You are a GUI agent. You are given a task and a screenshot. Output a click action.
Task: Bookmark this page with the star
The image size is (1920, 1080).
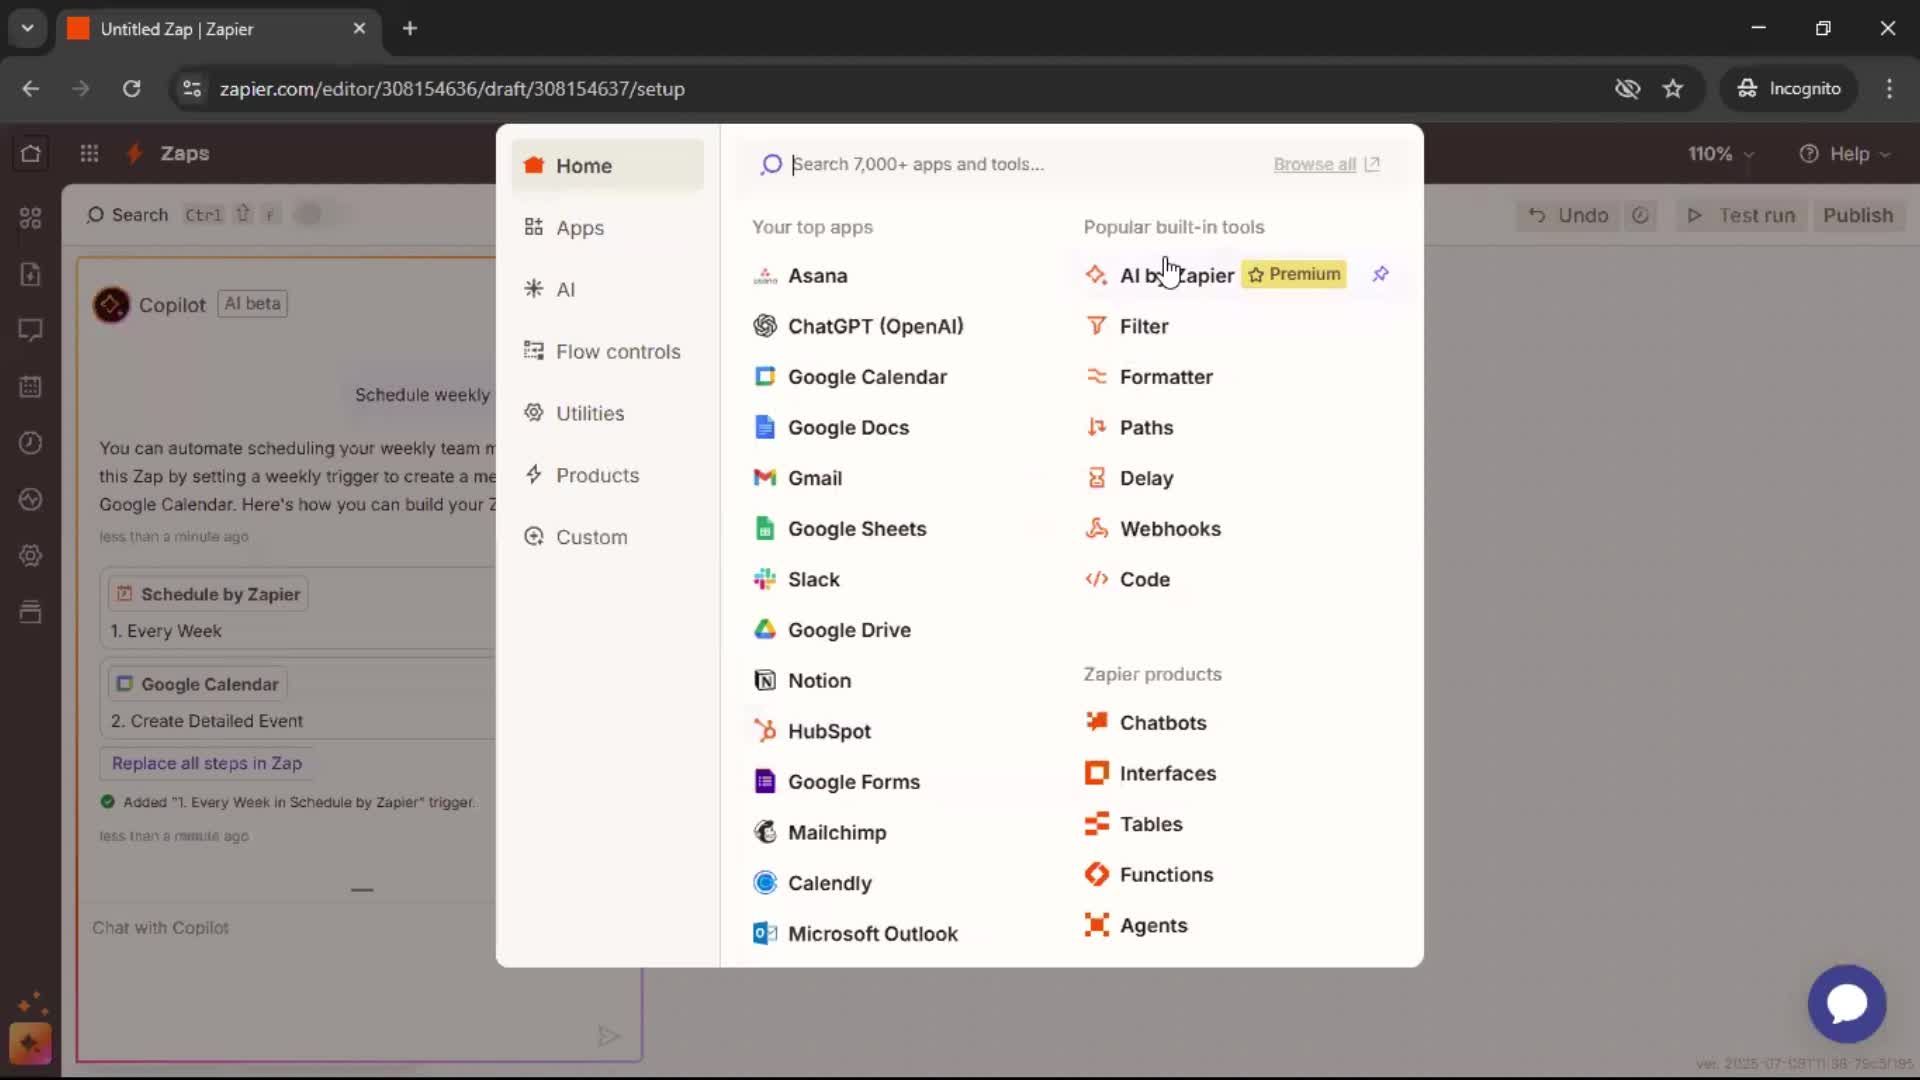point(1673,89)
